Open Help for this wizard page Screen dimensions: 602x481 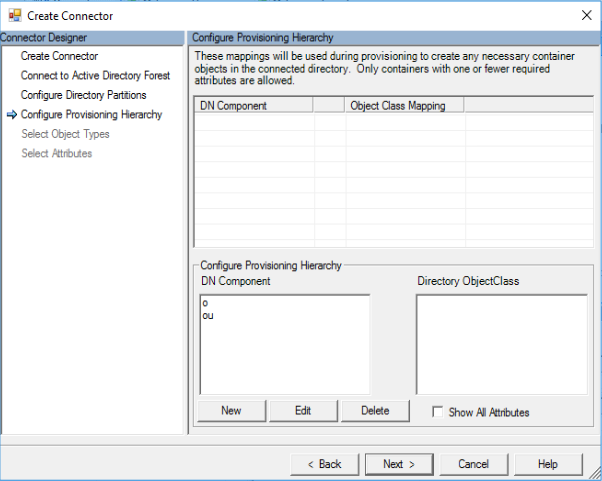[547, 464]
